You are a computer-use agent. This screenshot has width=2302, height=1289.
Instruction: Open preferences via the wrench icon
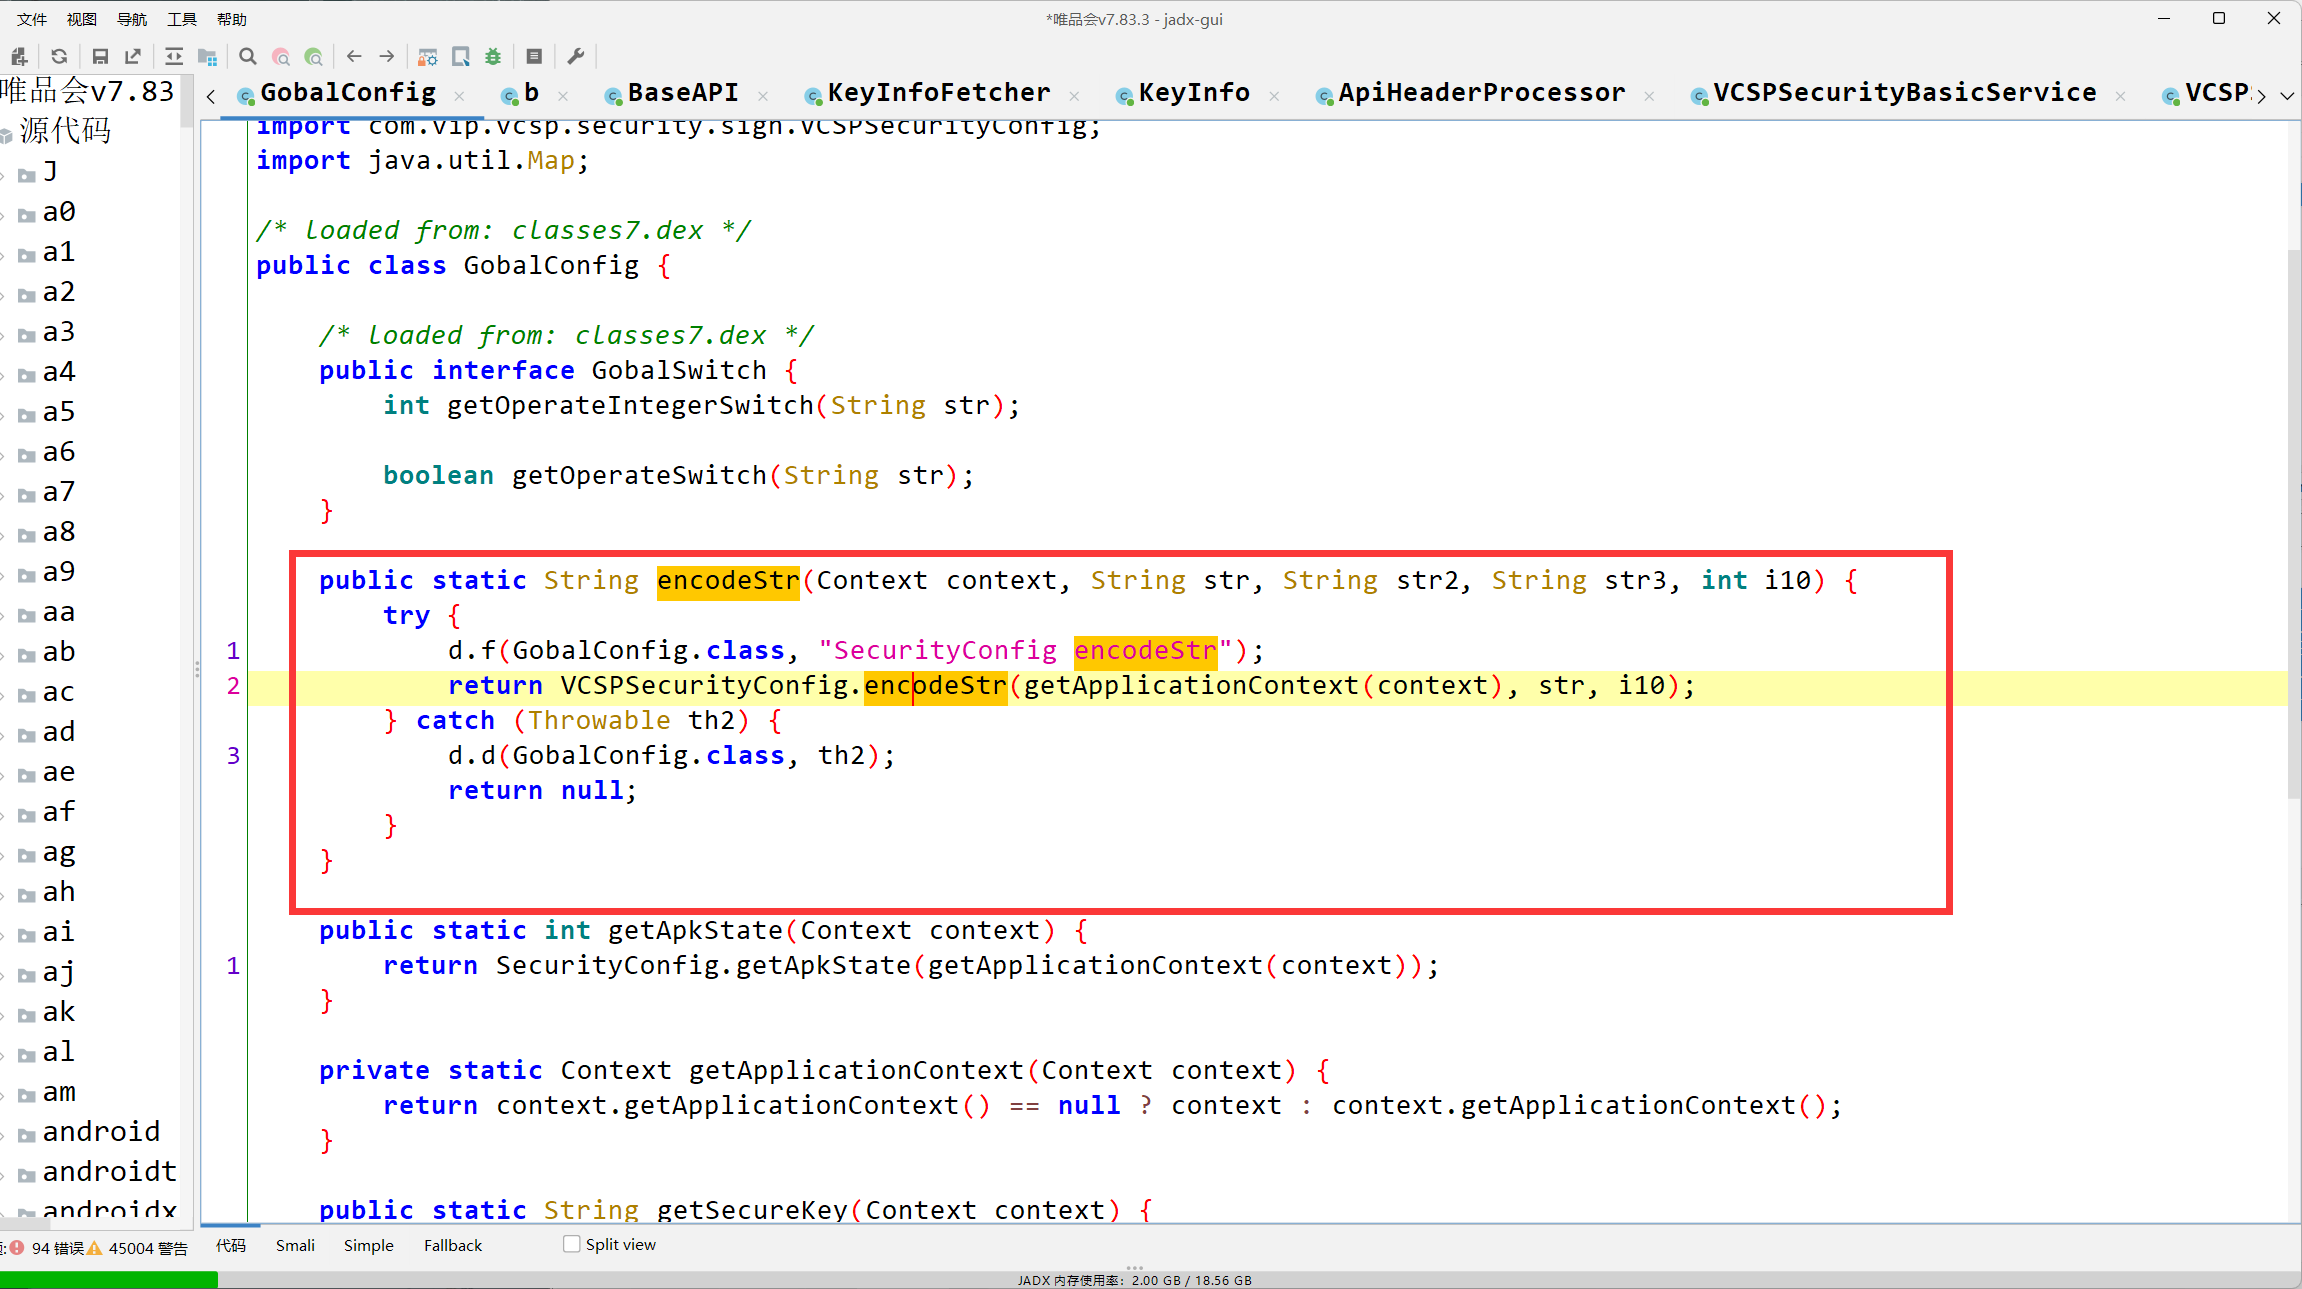[575, 57]
